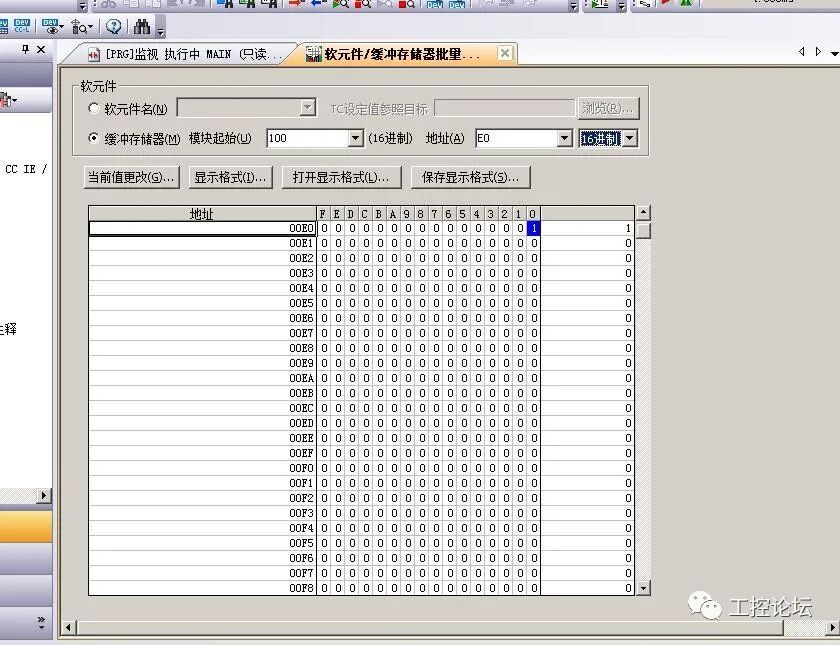Expand module search icon dropdown arrow

(x=90, y=27)
